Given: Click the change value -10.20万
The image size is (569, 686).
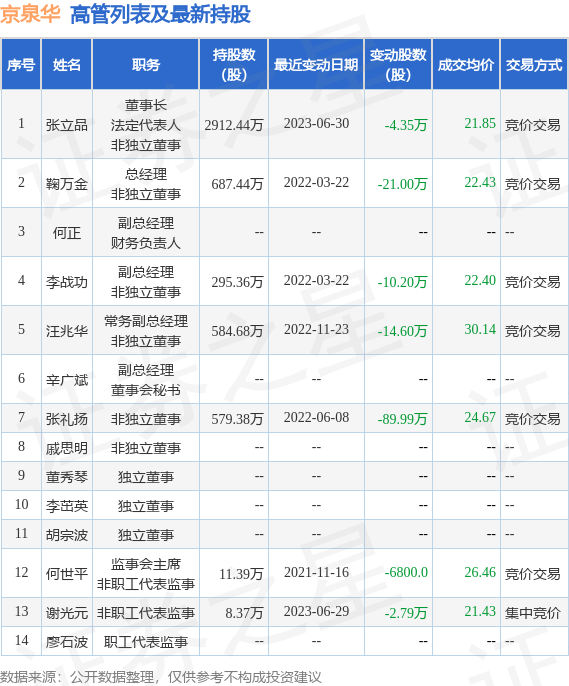Looking at the screenshot, I should [x=402, y=282].
